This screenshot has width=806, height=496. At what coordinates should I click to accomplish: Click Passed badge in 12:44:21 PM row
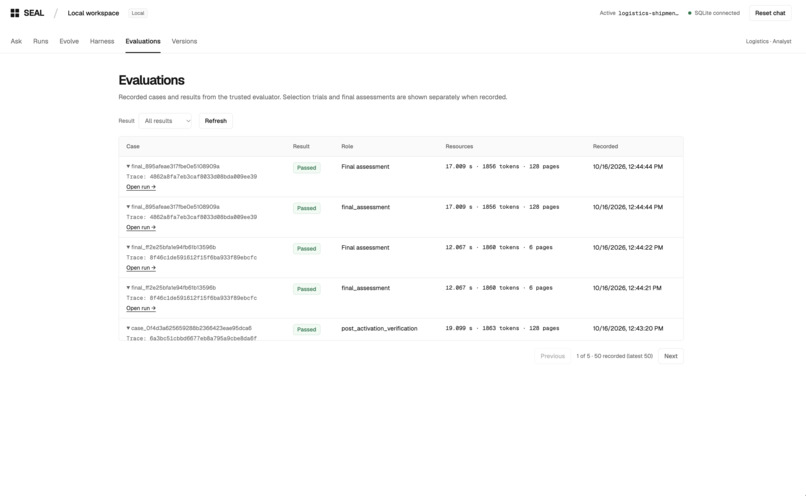click(306, 289)
